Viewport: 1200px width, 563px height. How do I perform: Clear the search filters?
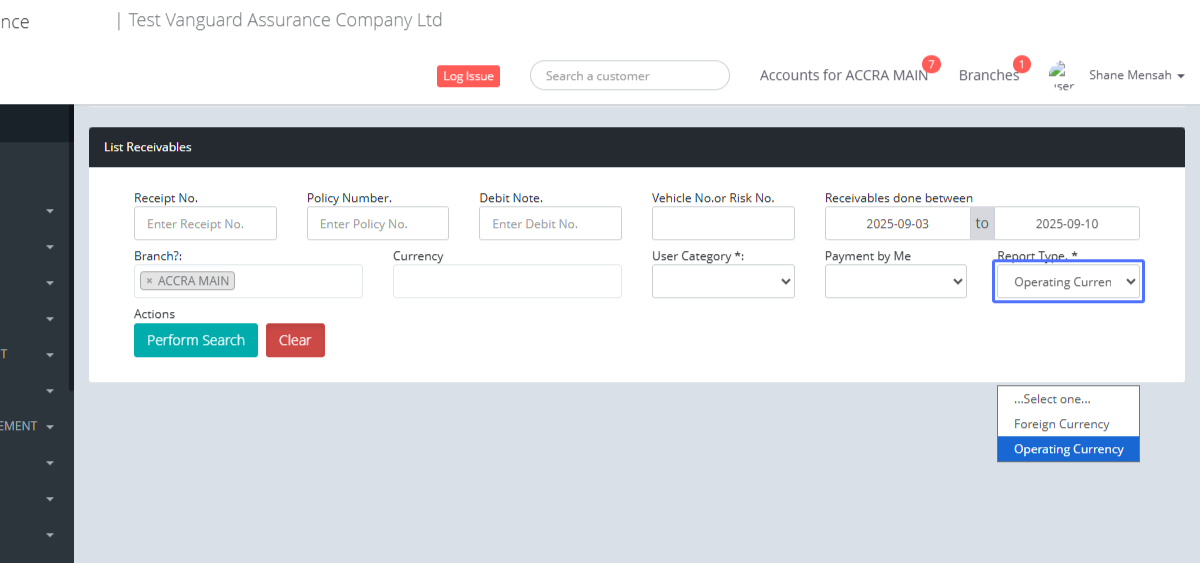(295, 340)
